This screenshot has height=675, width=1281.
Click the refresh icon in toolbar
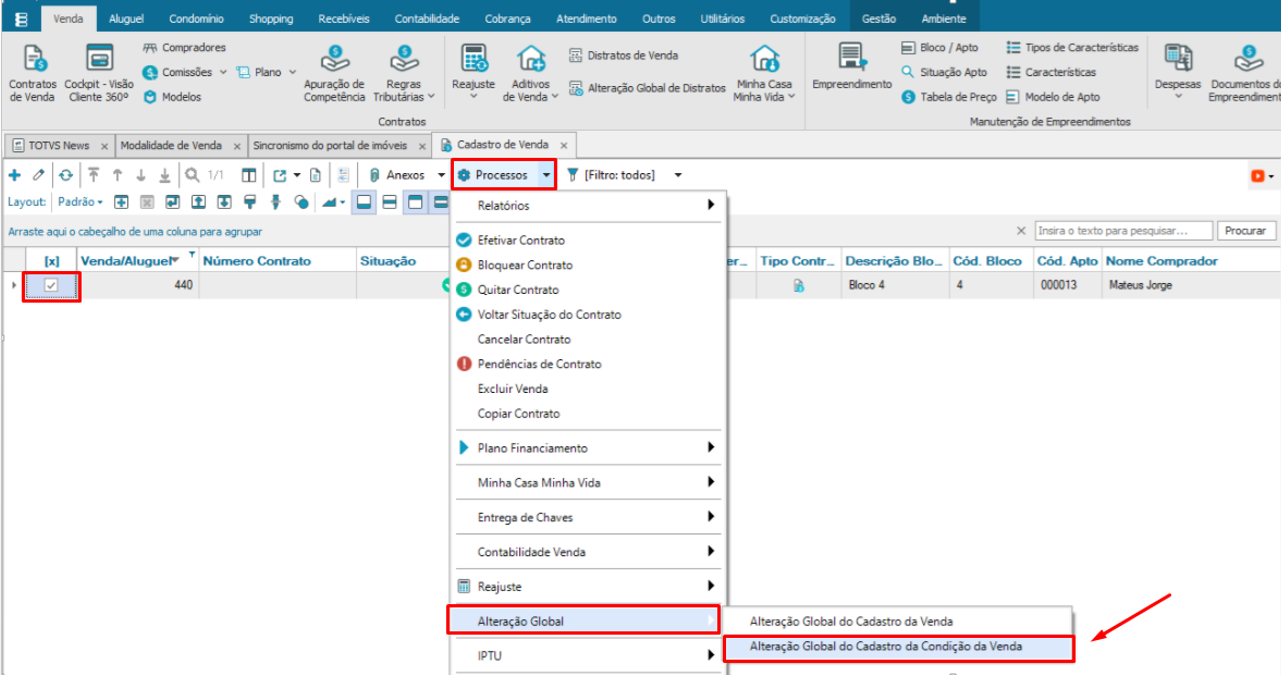(66, 175)
